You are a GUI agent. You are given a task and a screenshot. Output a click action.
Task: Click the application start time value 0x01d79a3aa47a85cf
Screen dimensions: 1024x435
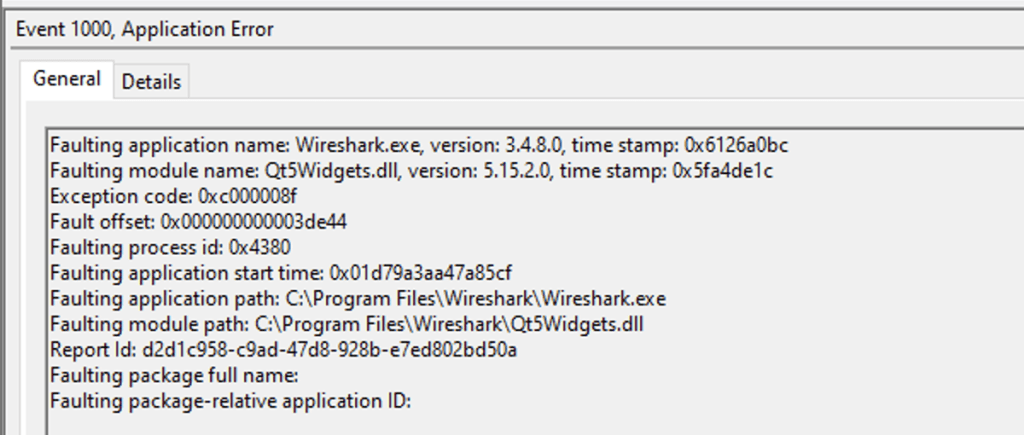pos(421,273)
